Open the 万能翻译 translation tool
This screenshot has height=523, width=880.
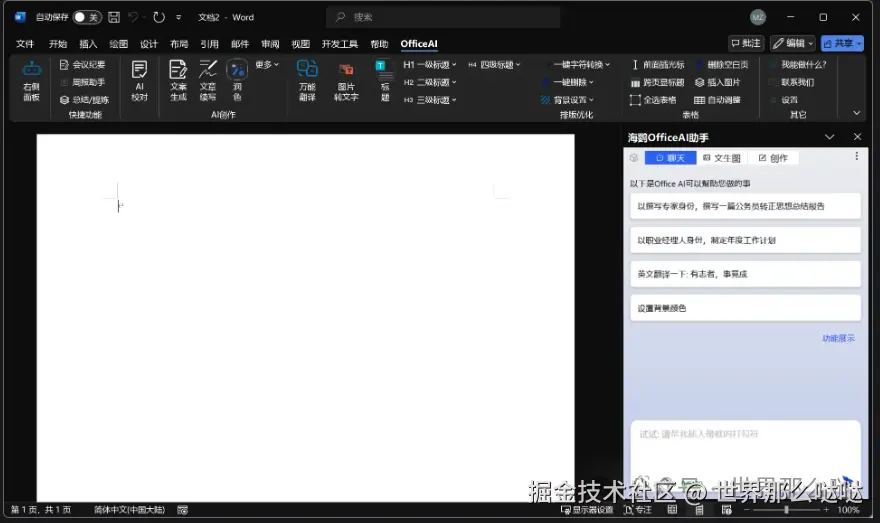(x=307, y=81)
